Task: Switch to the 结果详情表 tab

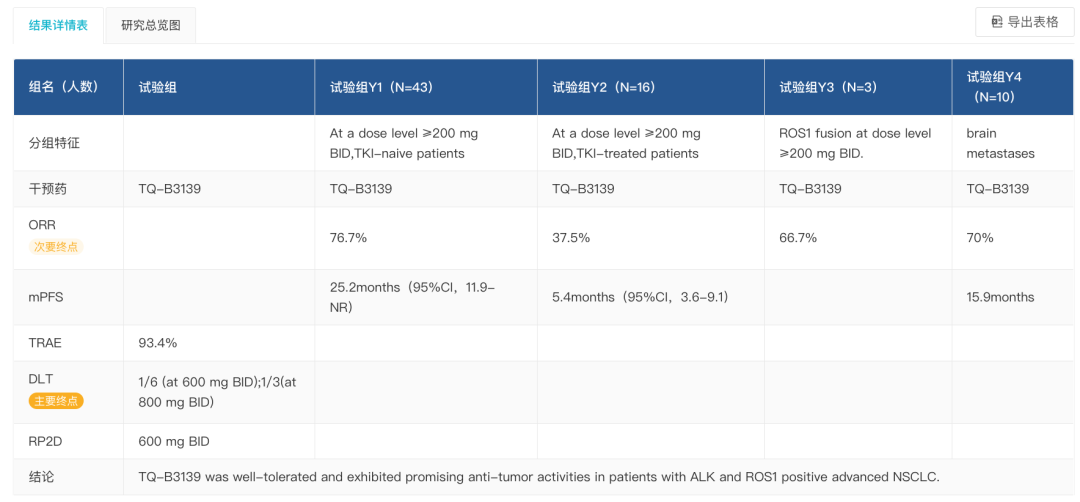Action: 58,25
